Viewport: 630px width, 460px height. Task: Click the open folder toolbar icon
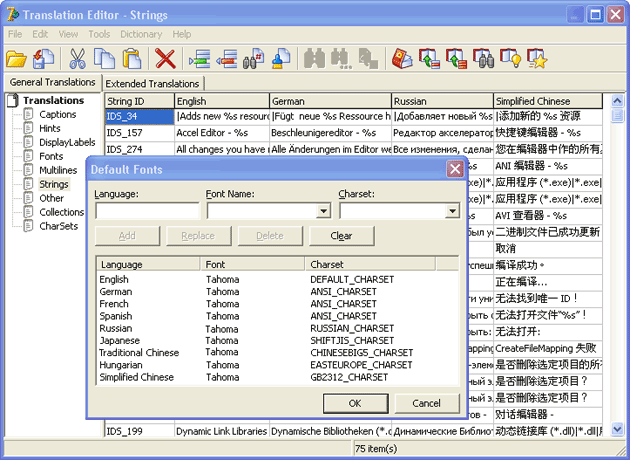point(16,59)
